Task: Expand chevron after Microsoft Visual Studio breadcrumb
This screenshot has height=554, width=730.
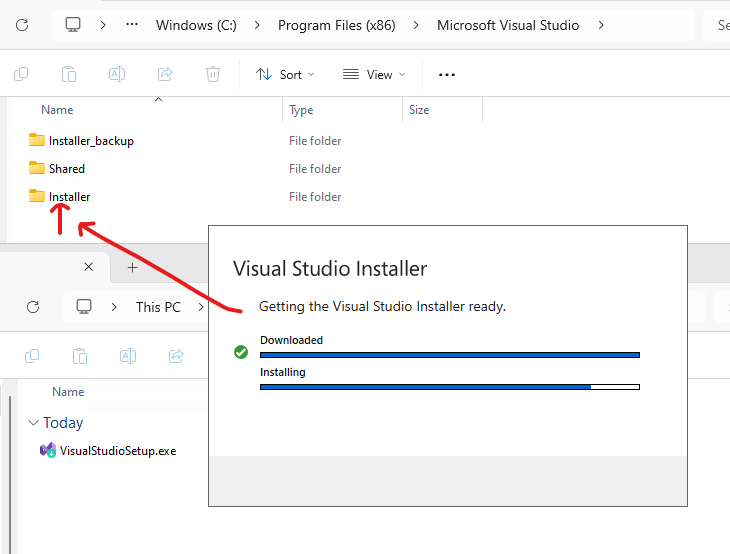Action: click(x=601, y=25)
